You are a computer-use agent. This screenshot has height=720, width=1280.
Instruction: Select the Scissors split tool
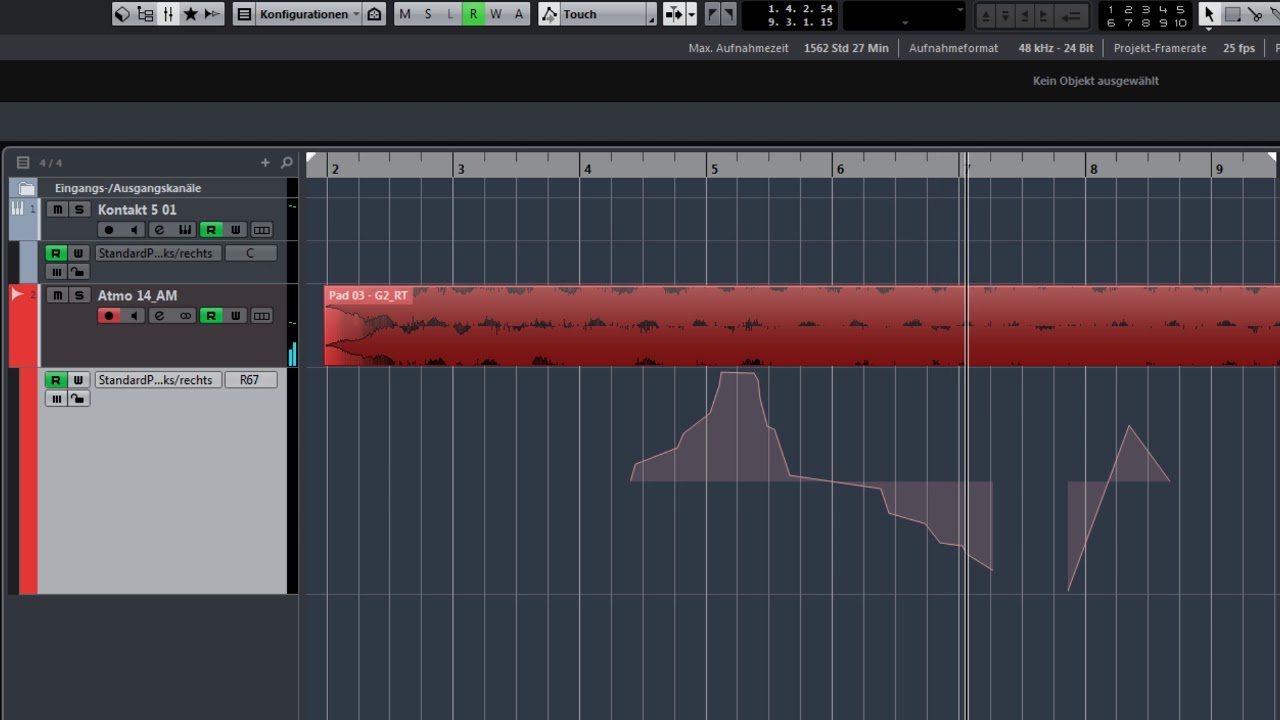1256,14
